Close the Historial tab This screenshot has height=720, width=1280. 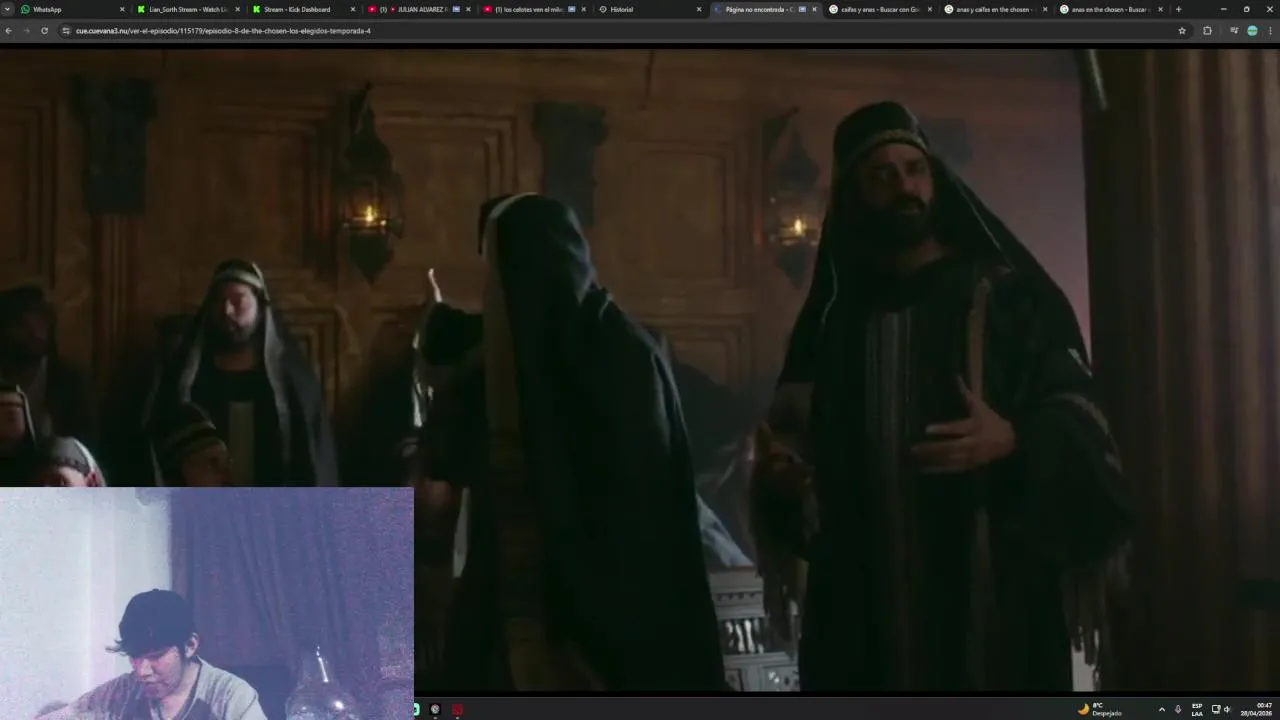(x=699, y=9)
